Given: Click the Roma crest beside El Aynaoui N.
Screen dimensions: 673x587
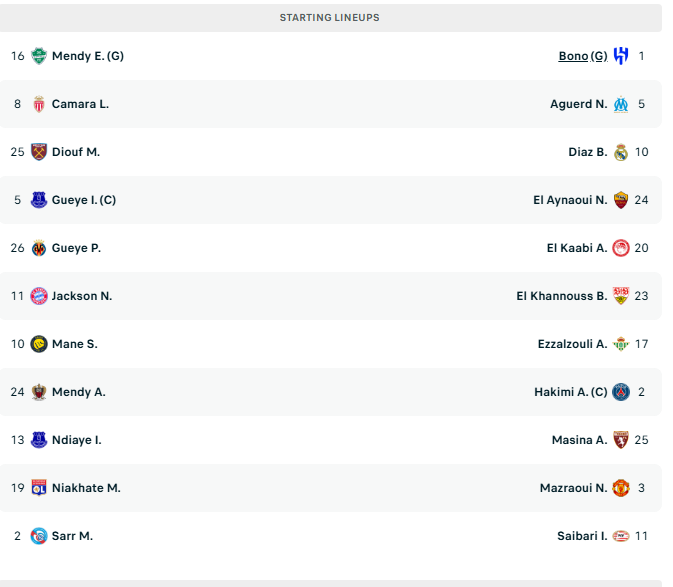Looking at the screenshot, I should click(621, 200).
